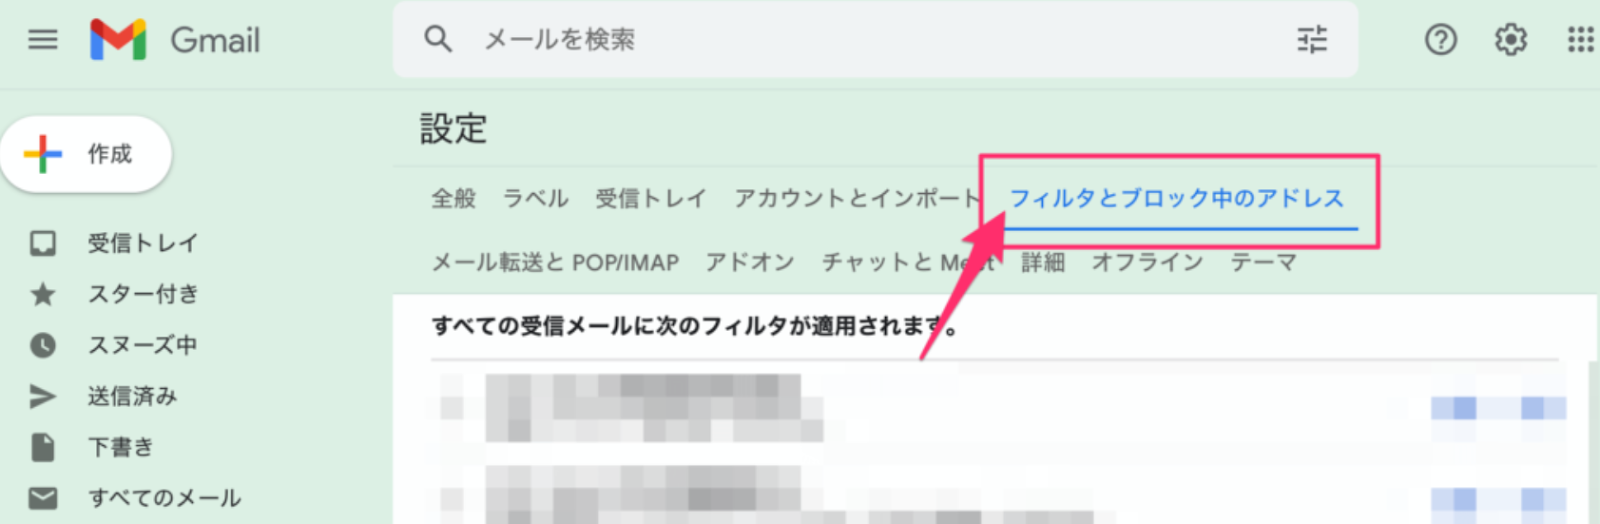Switch to the テーマ settings tab
The image size is (1600, 524).
pyautogui.click(x=1264, y=262)
